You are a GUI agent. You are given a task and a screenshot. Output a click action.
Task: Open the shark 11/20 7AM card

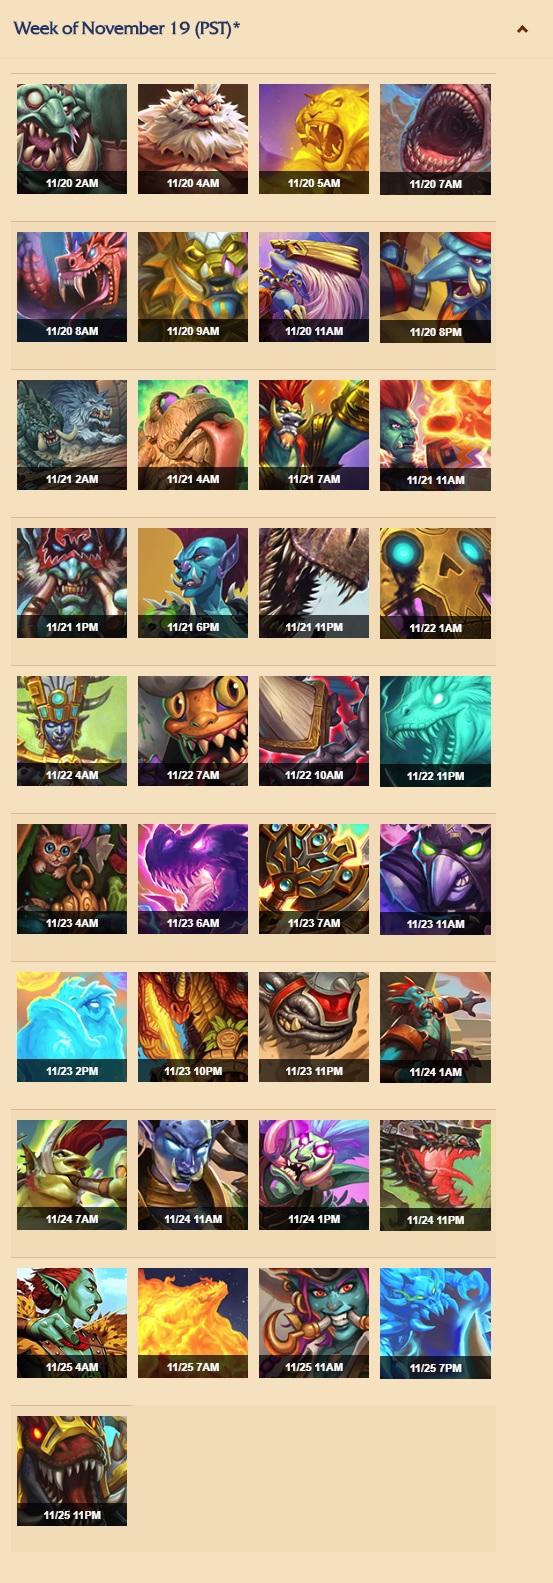pyautogui.click(x=435, y=139)
